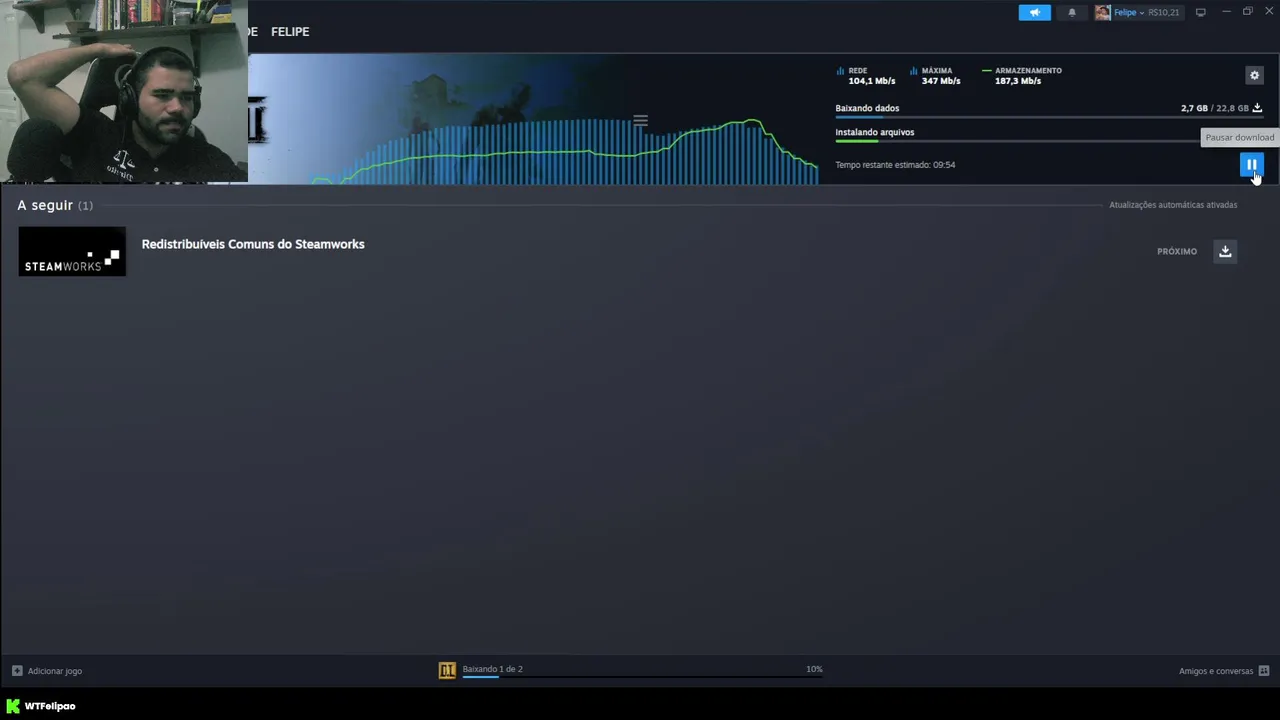Click the download throughput graph

pyautogui.click(x=565, y=150)
